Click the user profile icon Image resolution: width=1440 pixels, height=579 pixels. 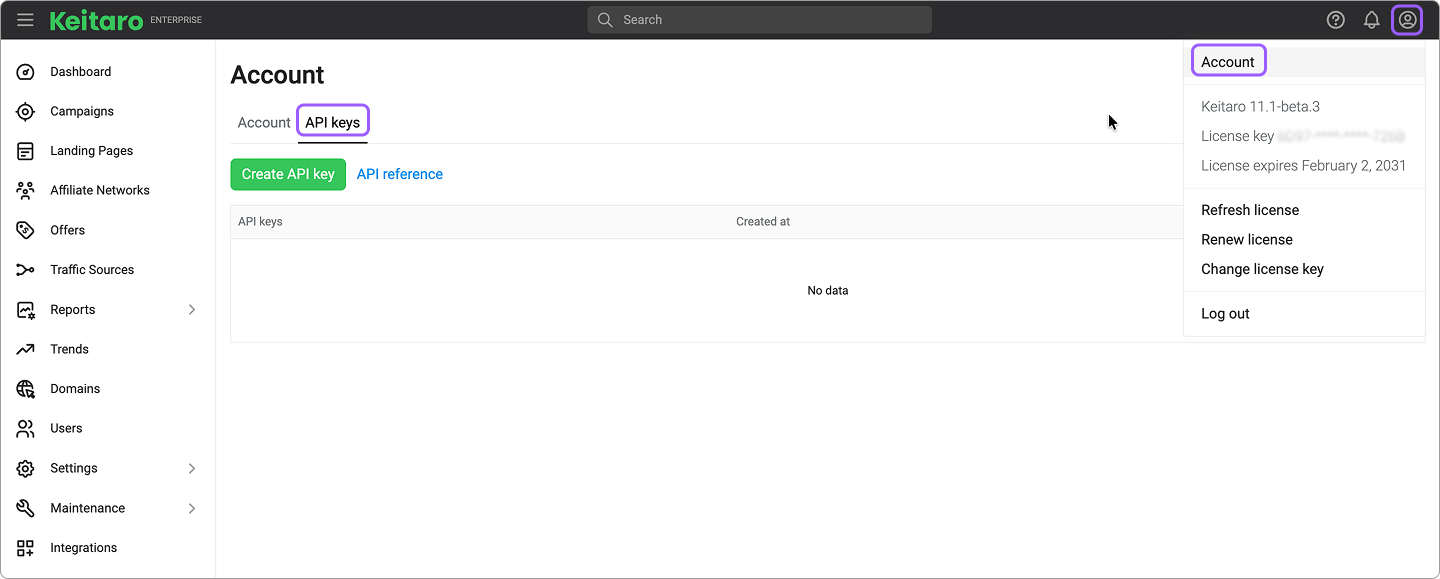point(1407,20)
